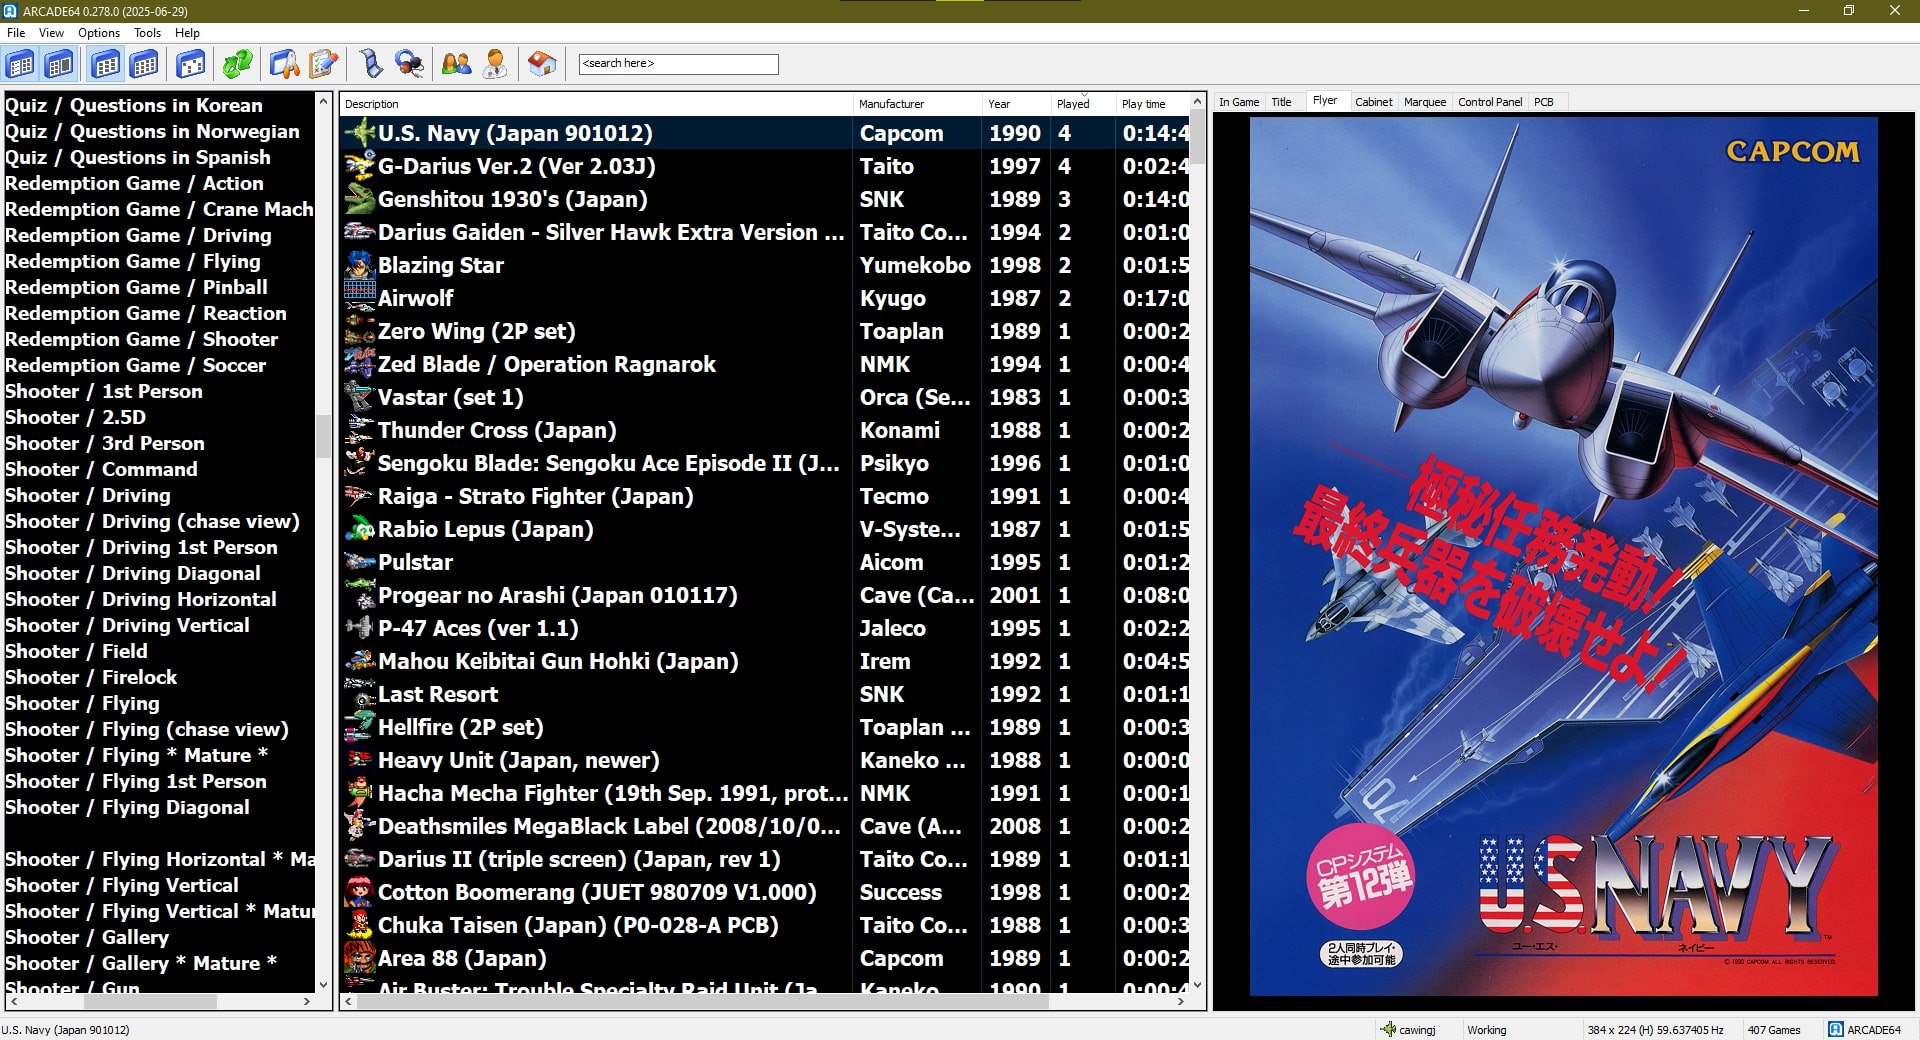The image size is (1920, 1040).
Task: Switch to the In Game tab
Action: [x=1239, y=102]
